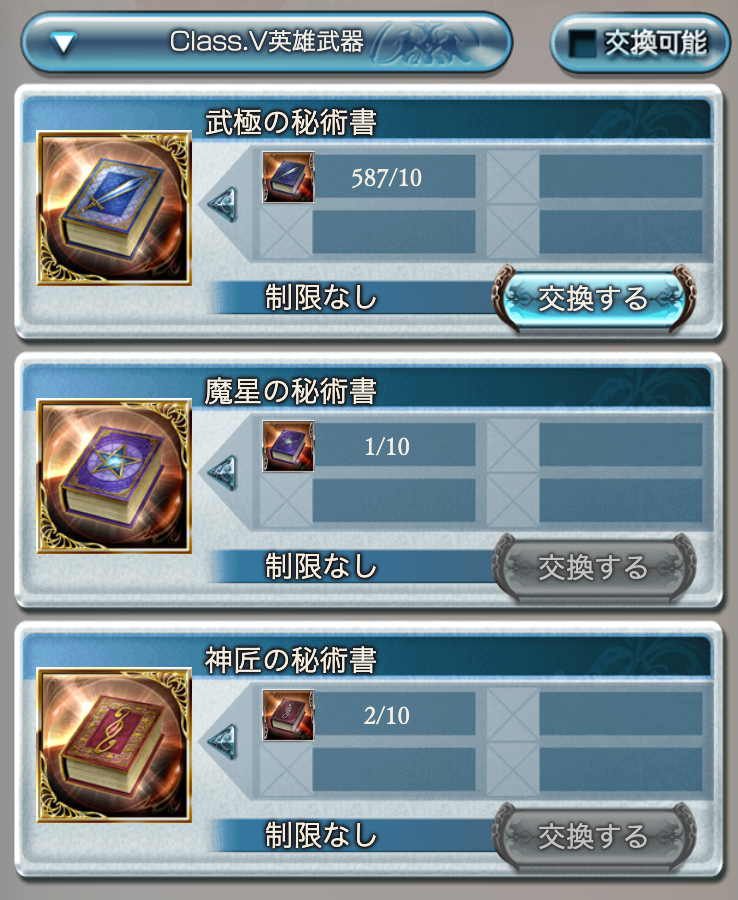Click the greyed 交換する button for 神匠の秘術書
Image resolution: width=738 pixels, height=900 pixels.
pyautogui.click(x=593, y=836)
